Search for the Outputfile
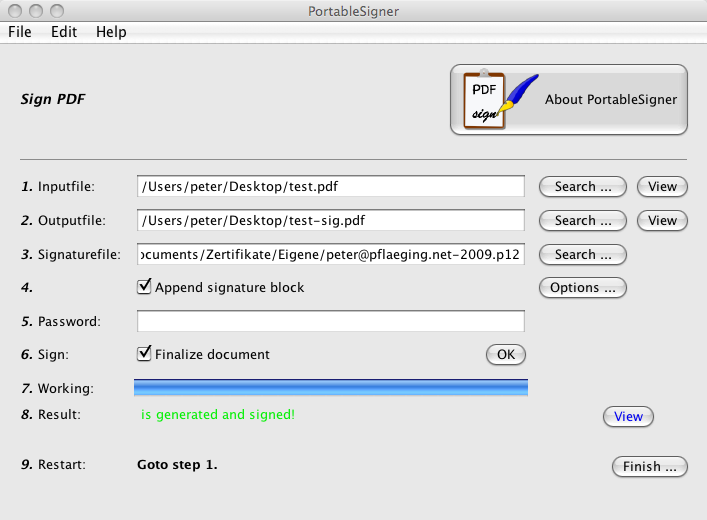The width and height of the screenshot is (707, 520). click(x=583, y=221)
